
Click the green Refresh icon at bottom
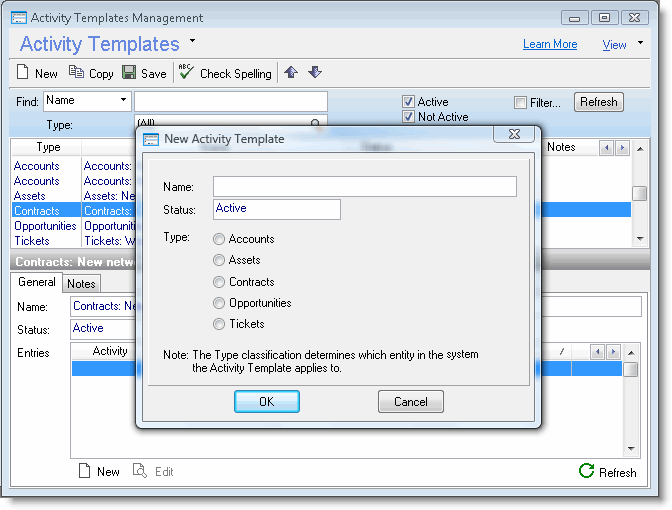click(x=587, y=471)
